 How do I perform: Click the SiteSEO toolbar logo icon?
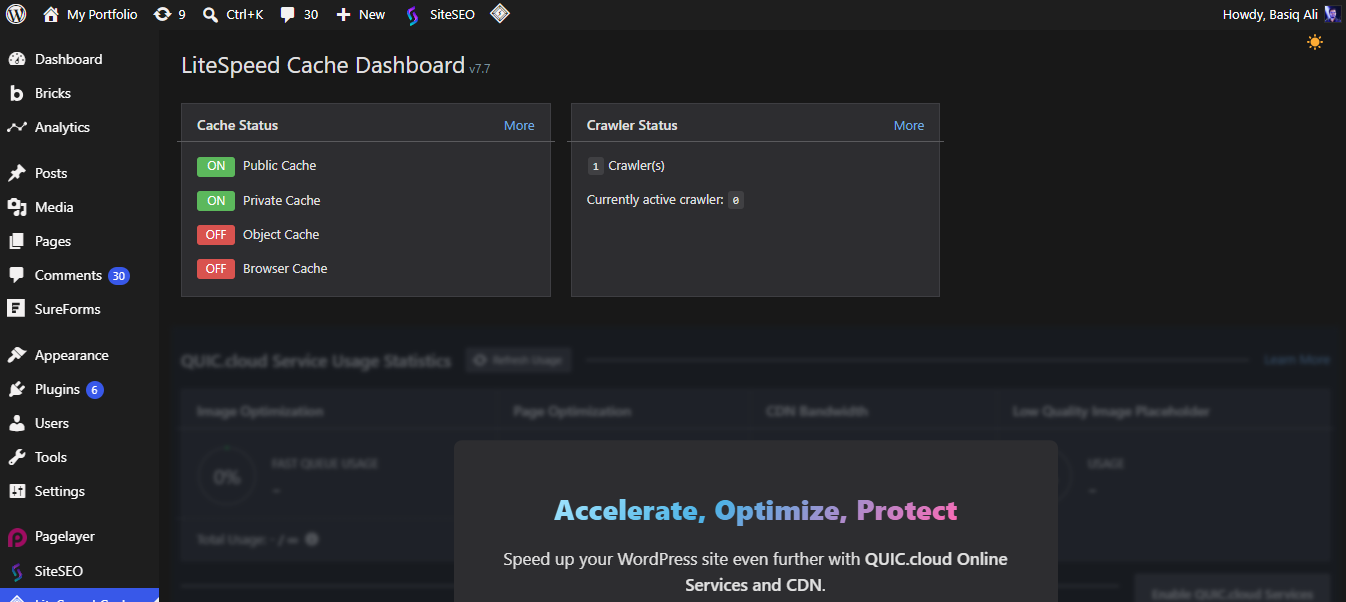click(x=413, y=15)
